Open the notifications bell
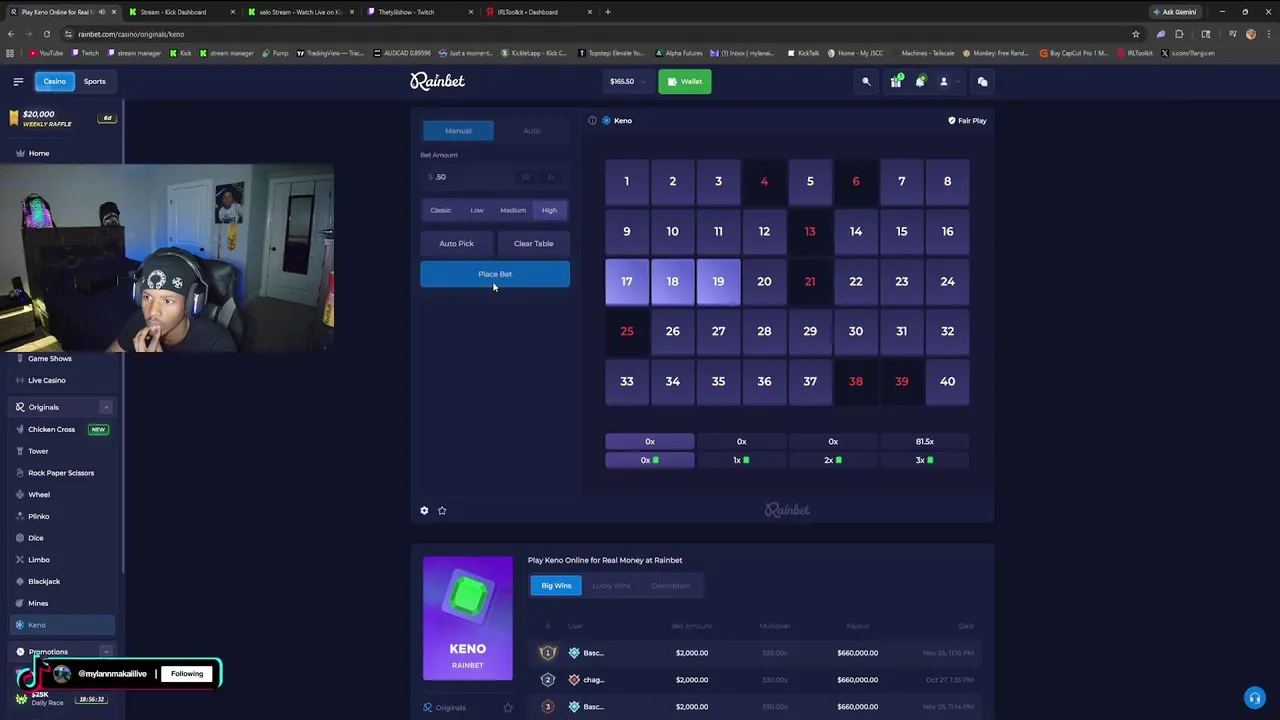The height and width of the screenshot is (720, 1280). click(920, 82)
